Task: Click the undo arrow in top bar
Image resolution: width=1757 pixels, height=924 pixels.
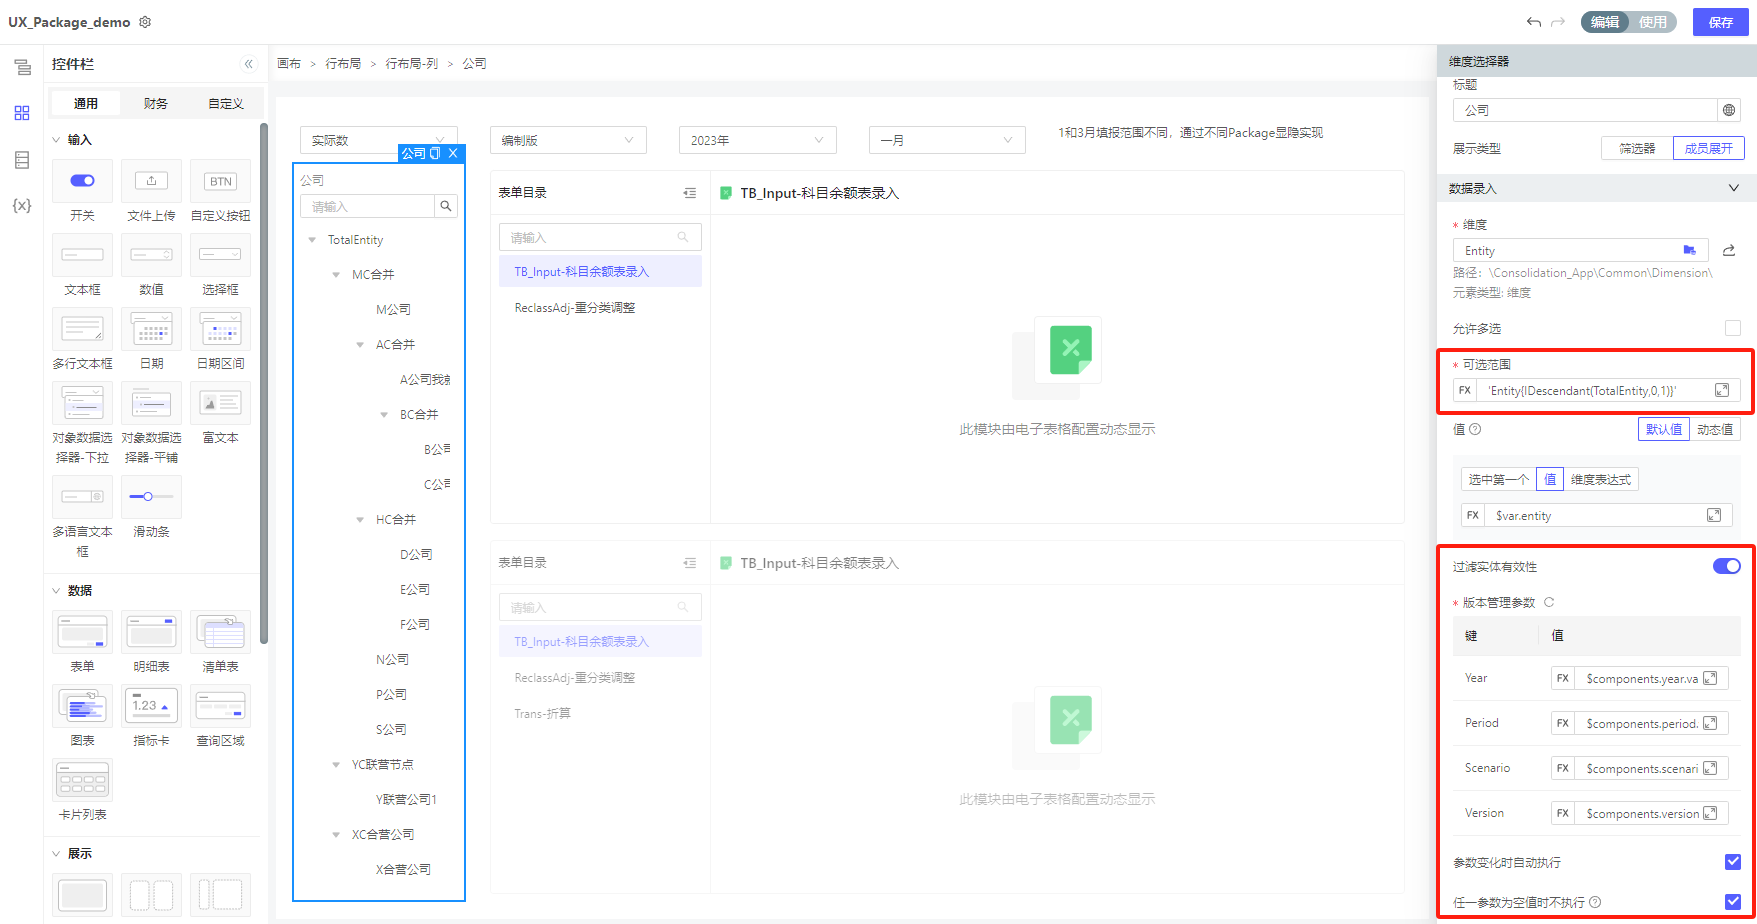Action: 1533,22
